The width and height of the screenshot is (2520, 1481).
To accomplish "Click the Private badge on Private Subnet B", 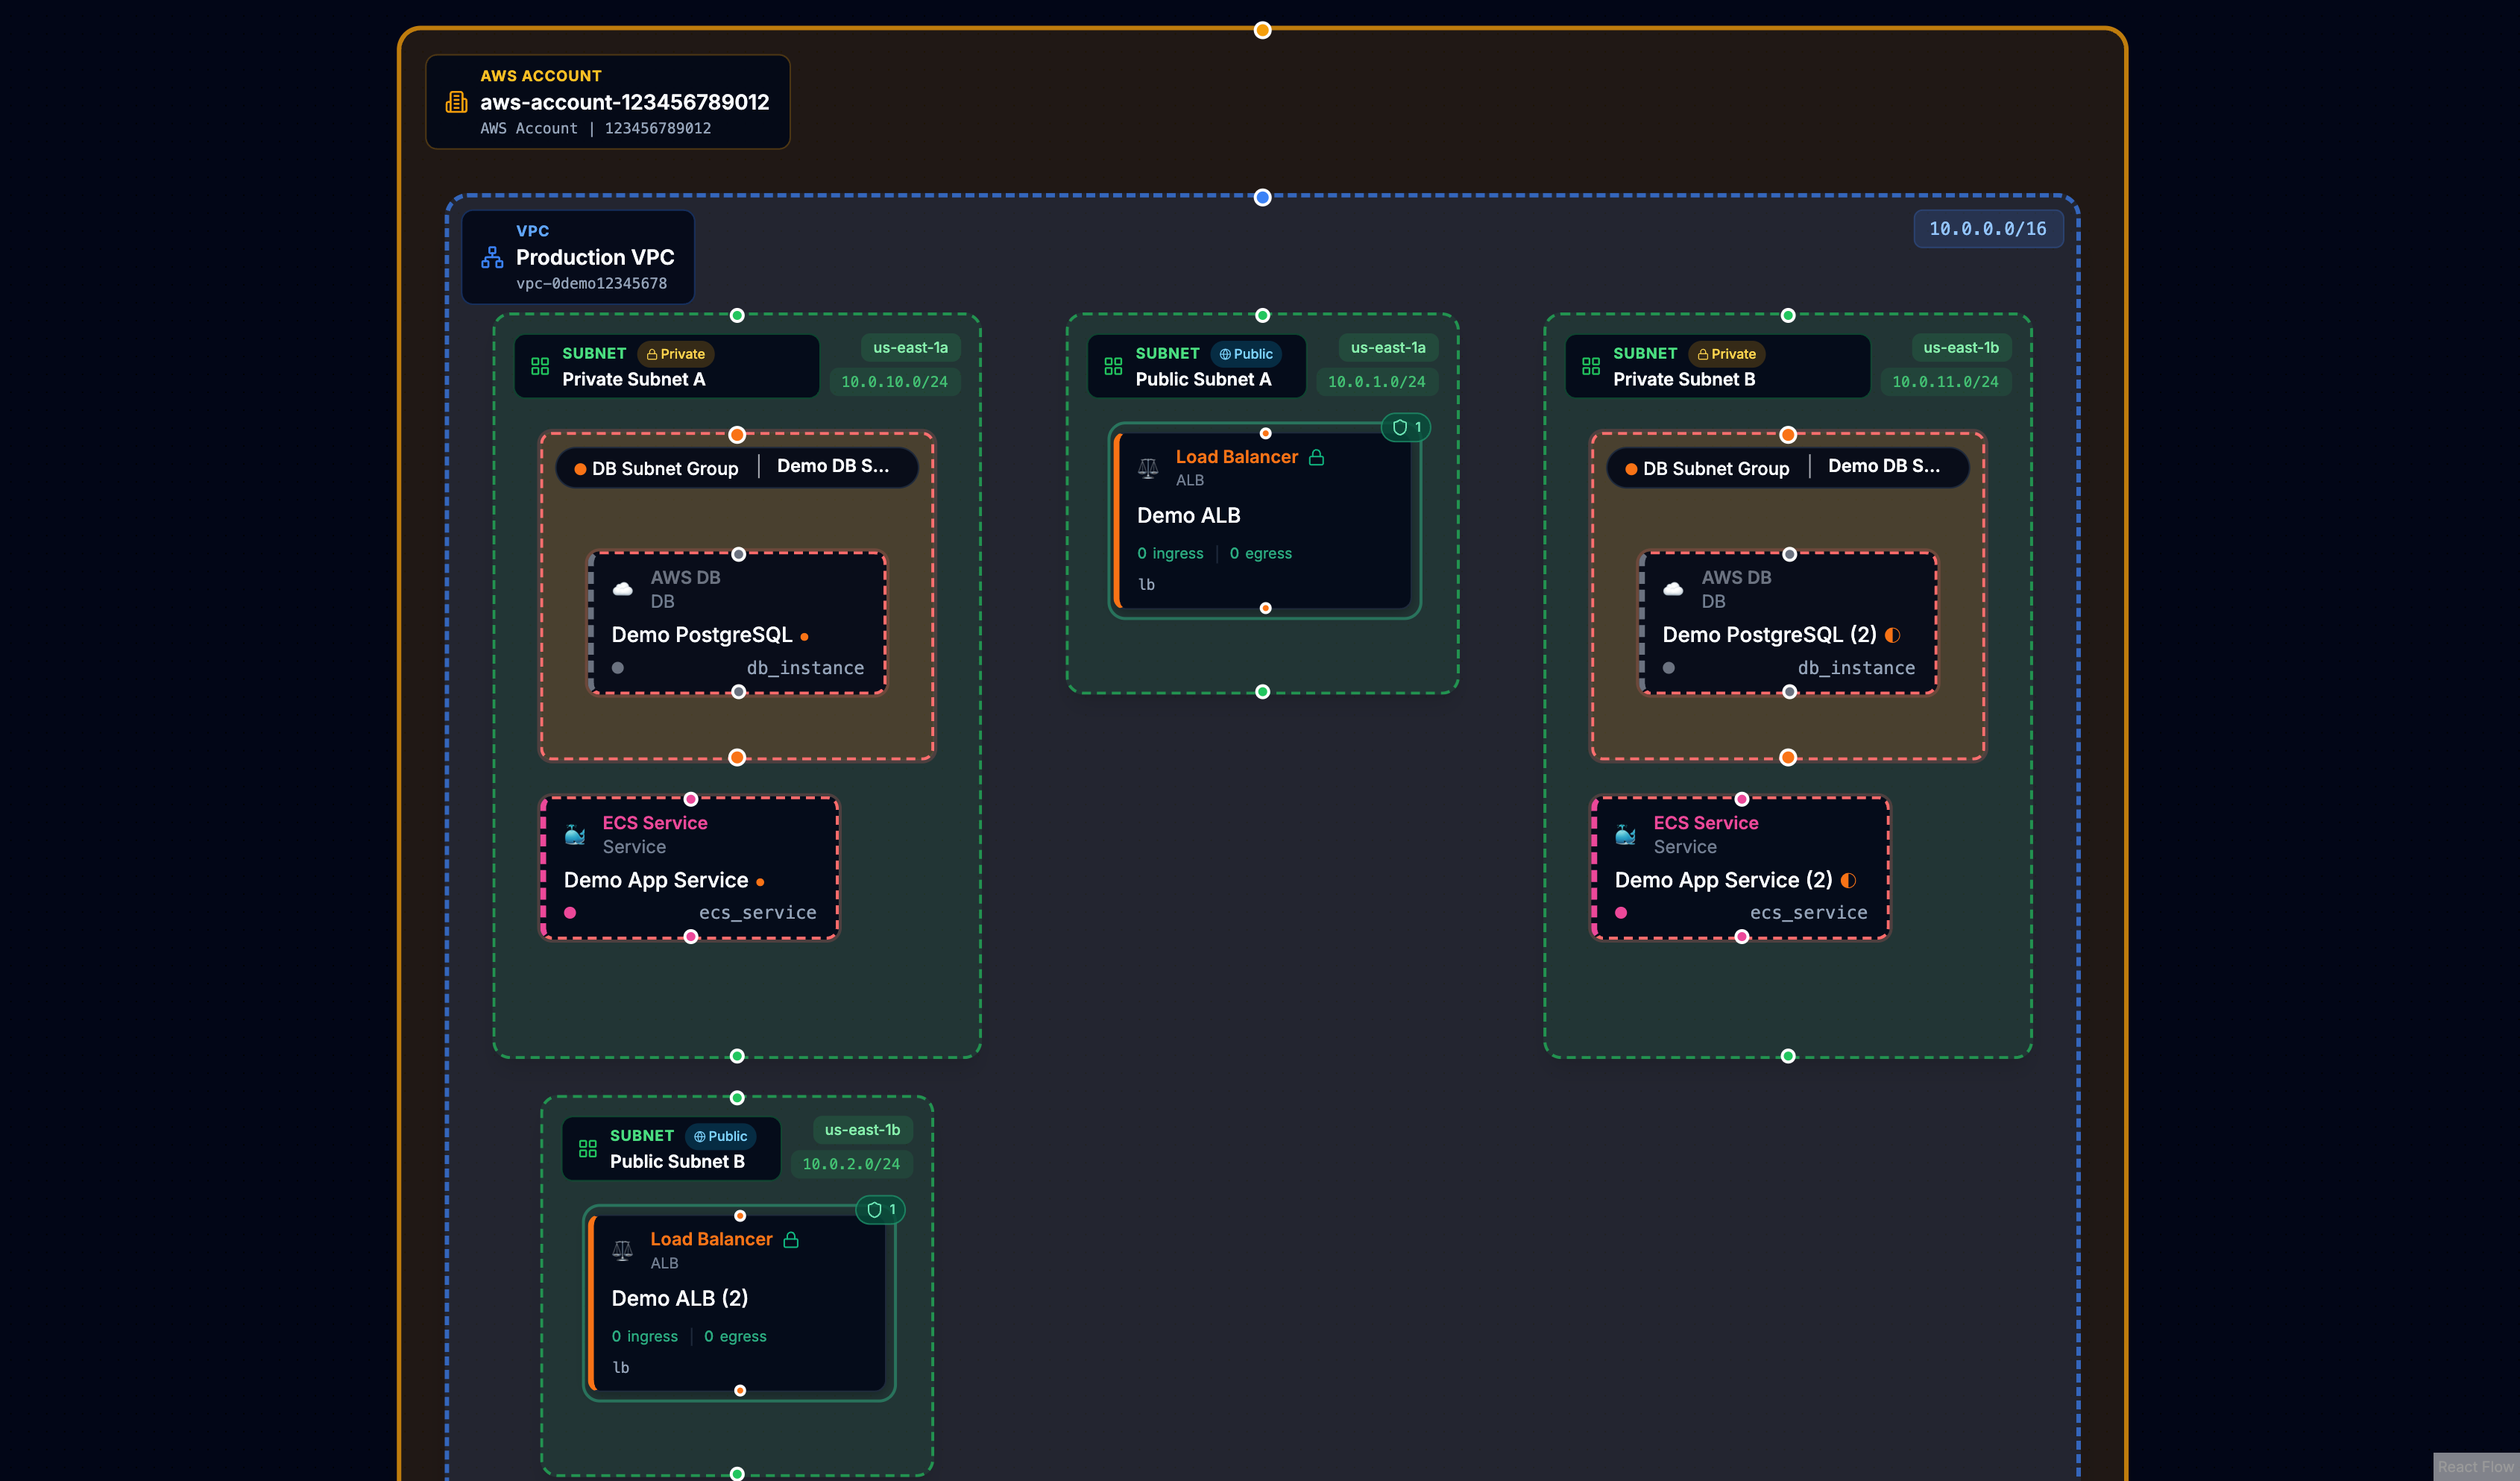I will [x=1726, y=354].
